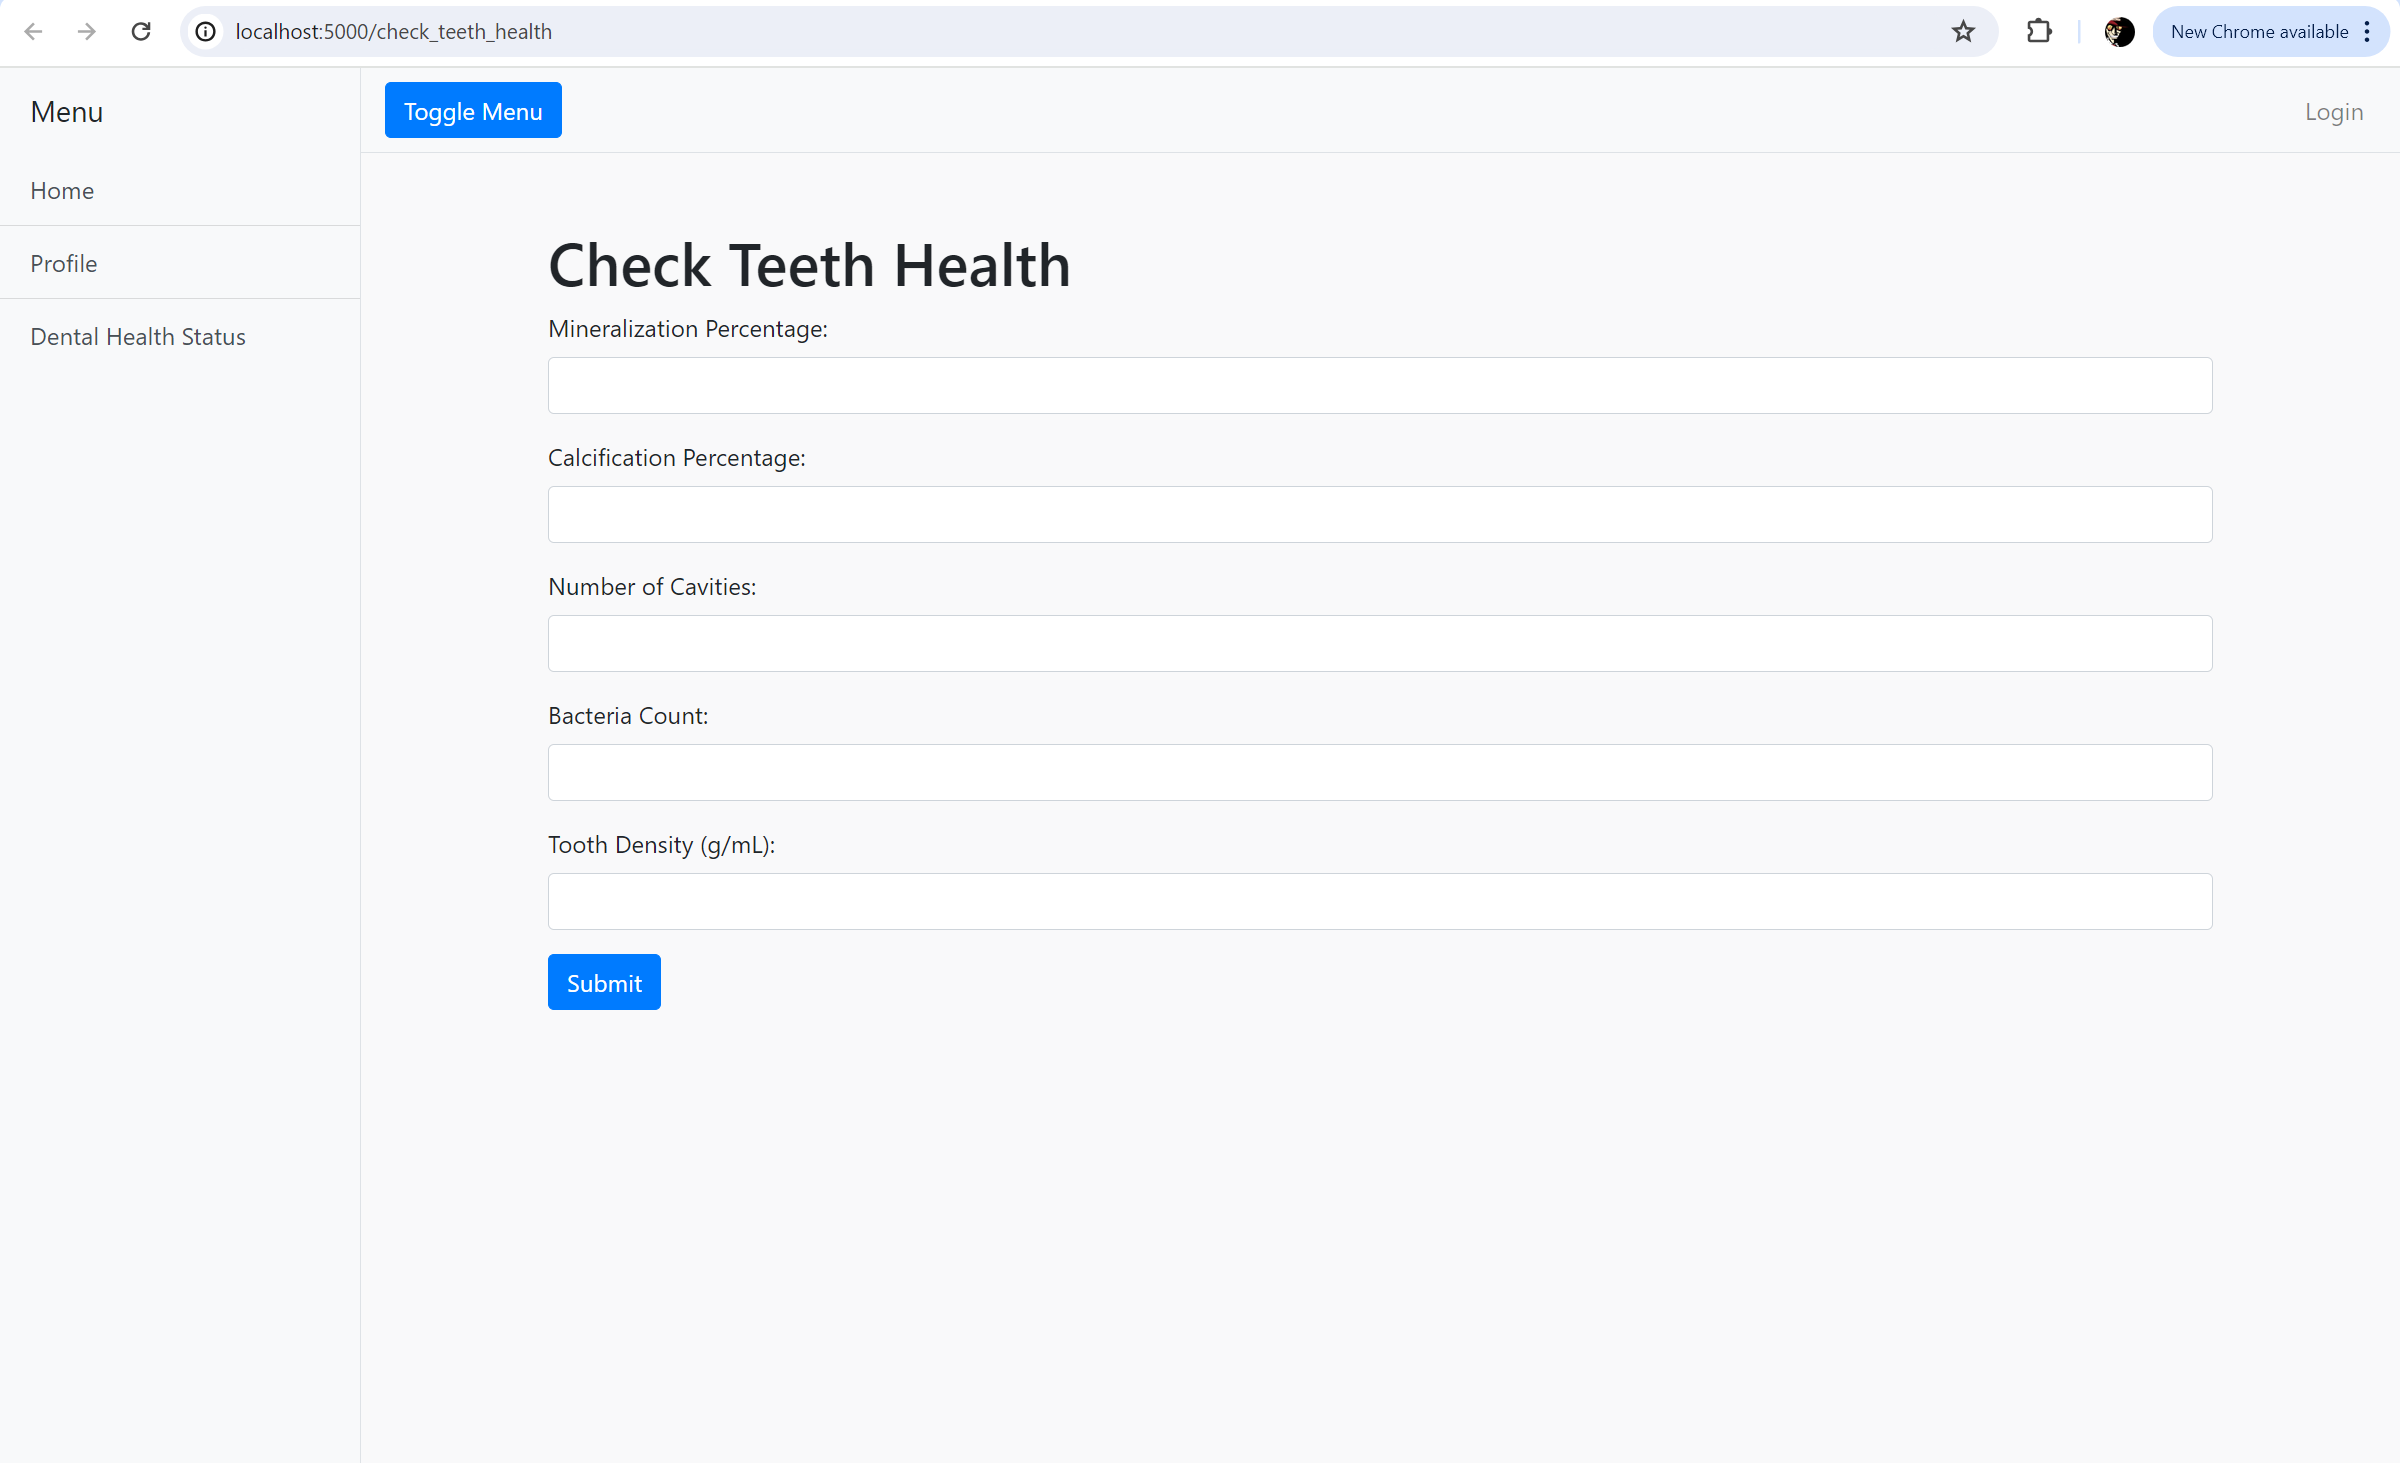
Task: Open site information icon in address bar
Action: click(205, 32)
